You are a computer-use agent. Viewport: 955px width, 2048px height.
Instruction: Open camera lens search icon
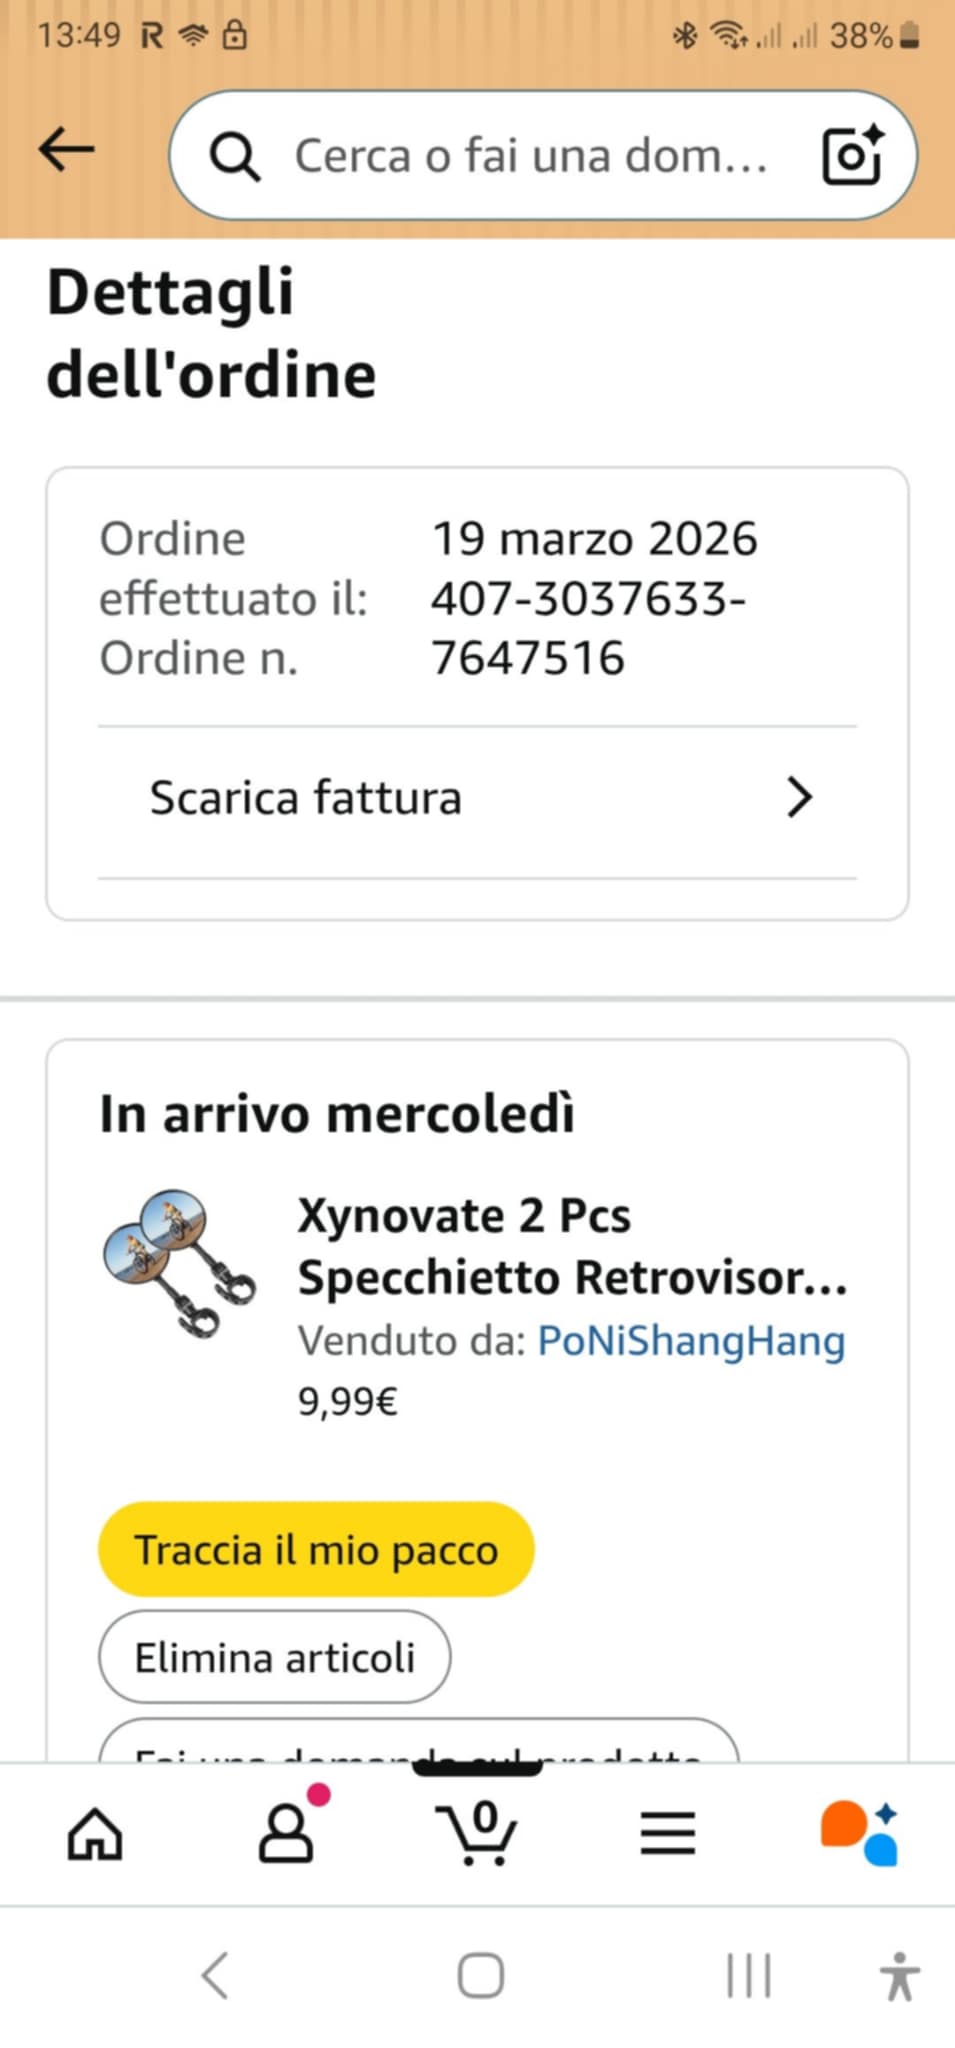click(x=852, y=155)
